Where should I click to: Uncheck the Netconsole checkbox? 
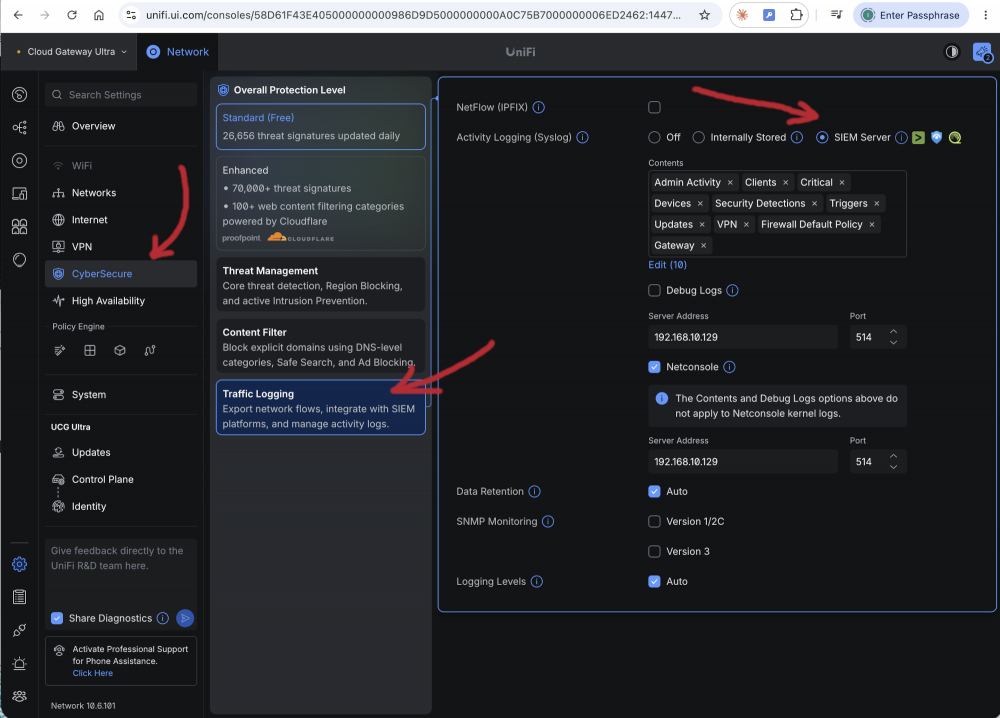654,367
